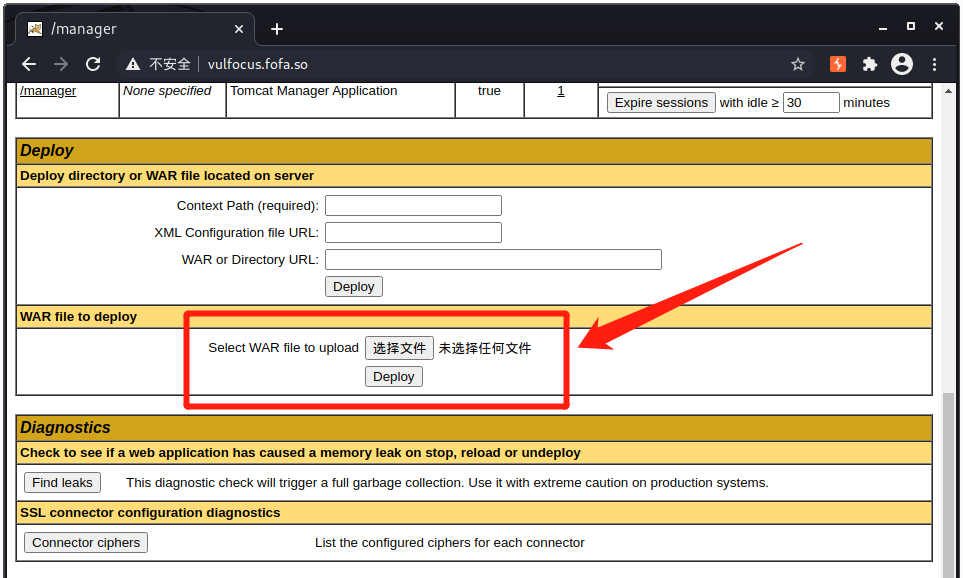
Task: Open a new browser tab
Action: (x=277, y=28)
